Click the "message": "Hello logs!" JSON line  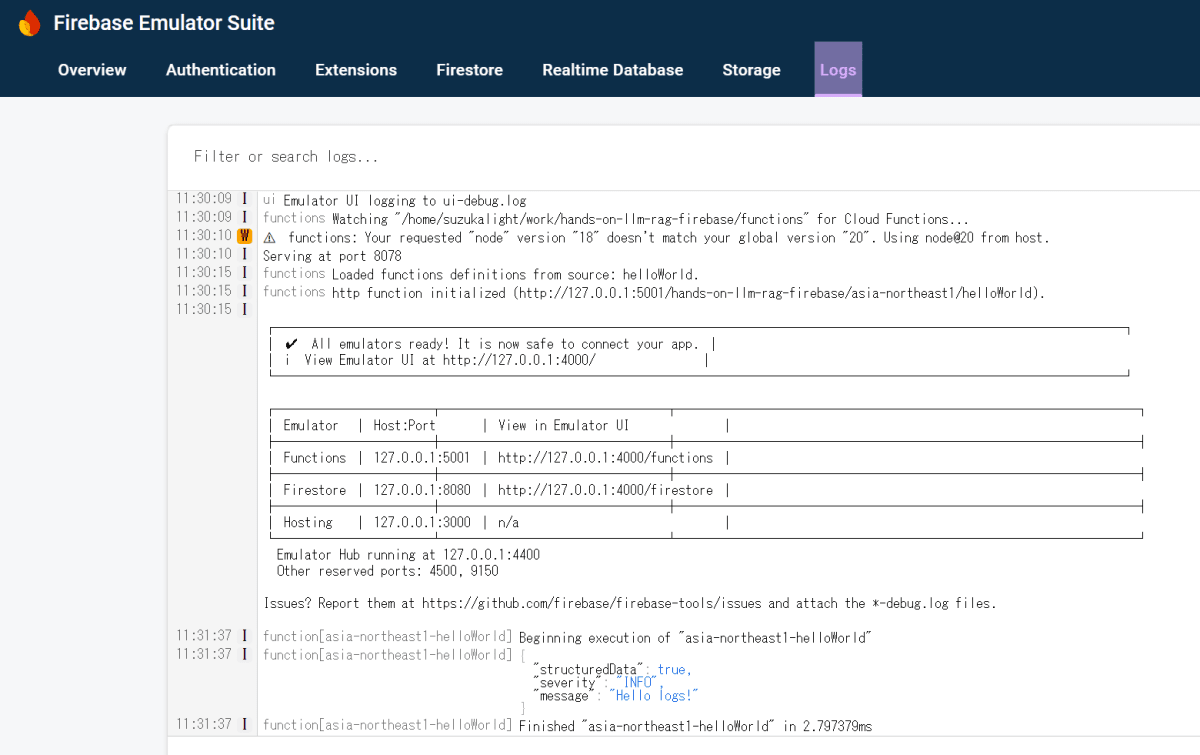[x=616, y=695]
